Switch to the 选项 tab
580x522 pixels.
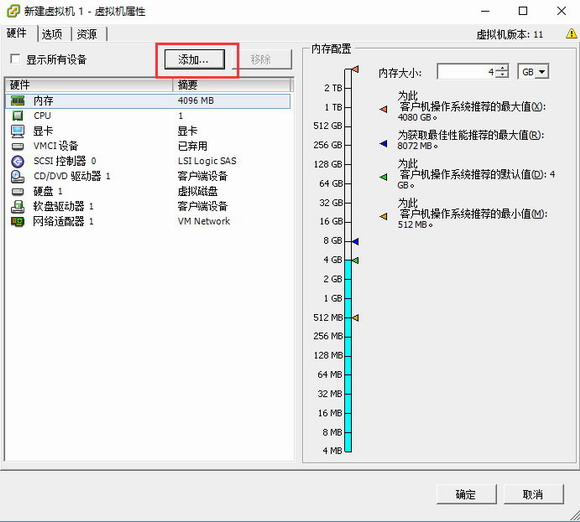[x=52, y=34]
